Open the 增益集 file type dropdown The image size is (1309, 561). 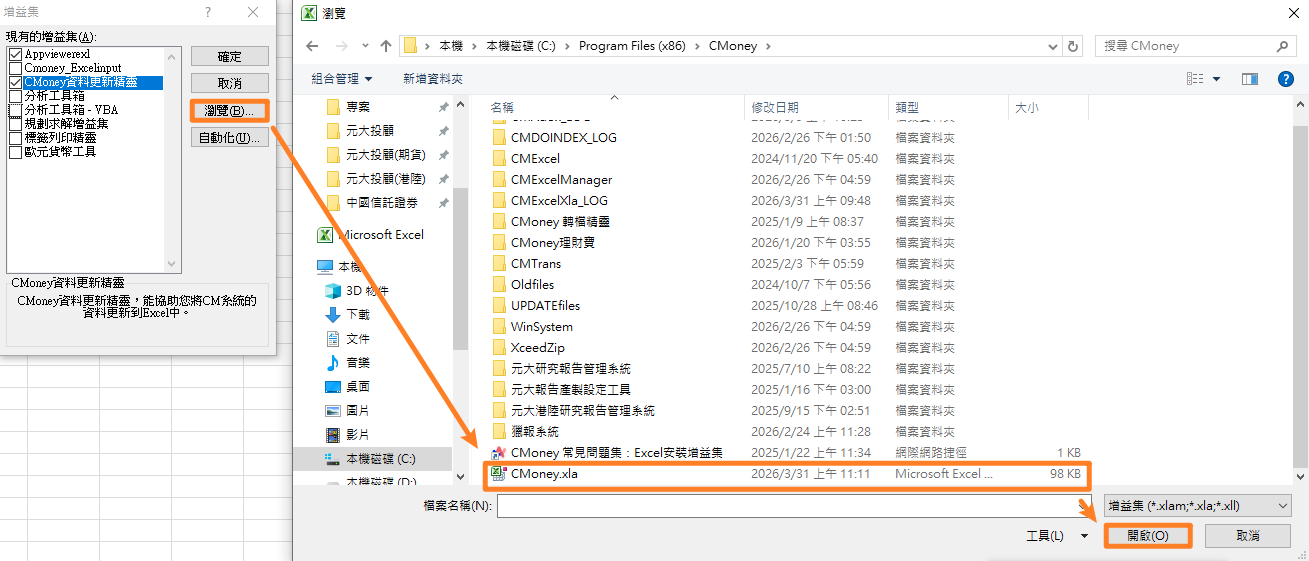pyautogui.click(x=1197, y=506)
